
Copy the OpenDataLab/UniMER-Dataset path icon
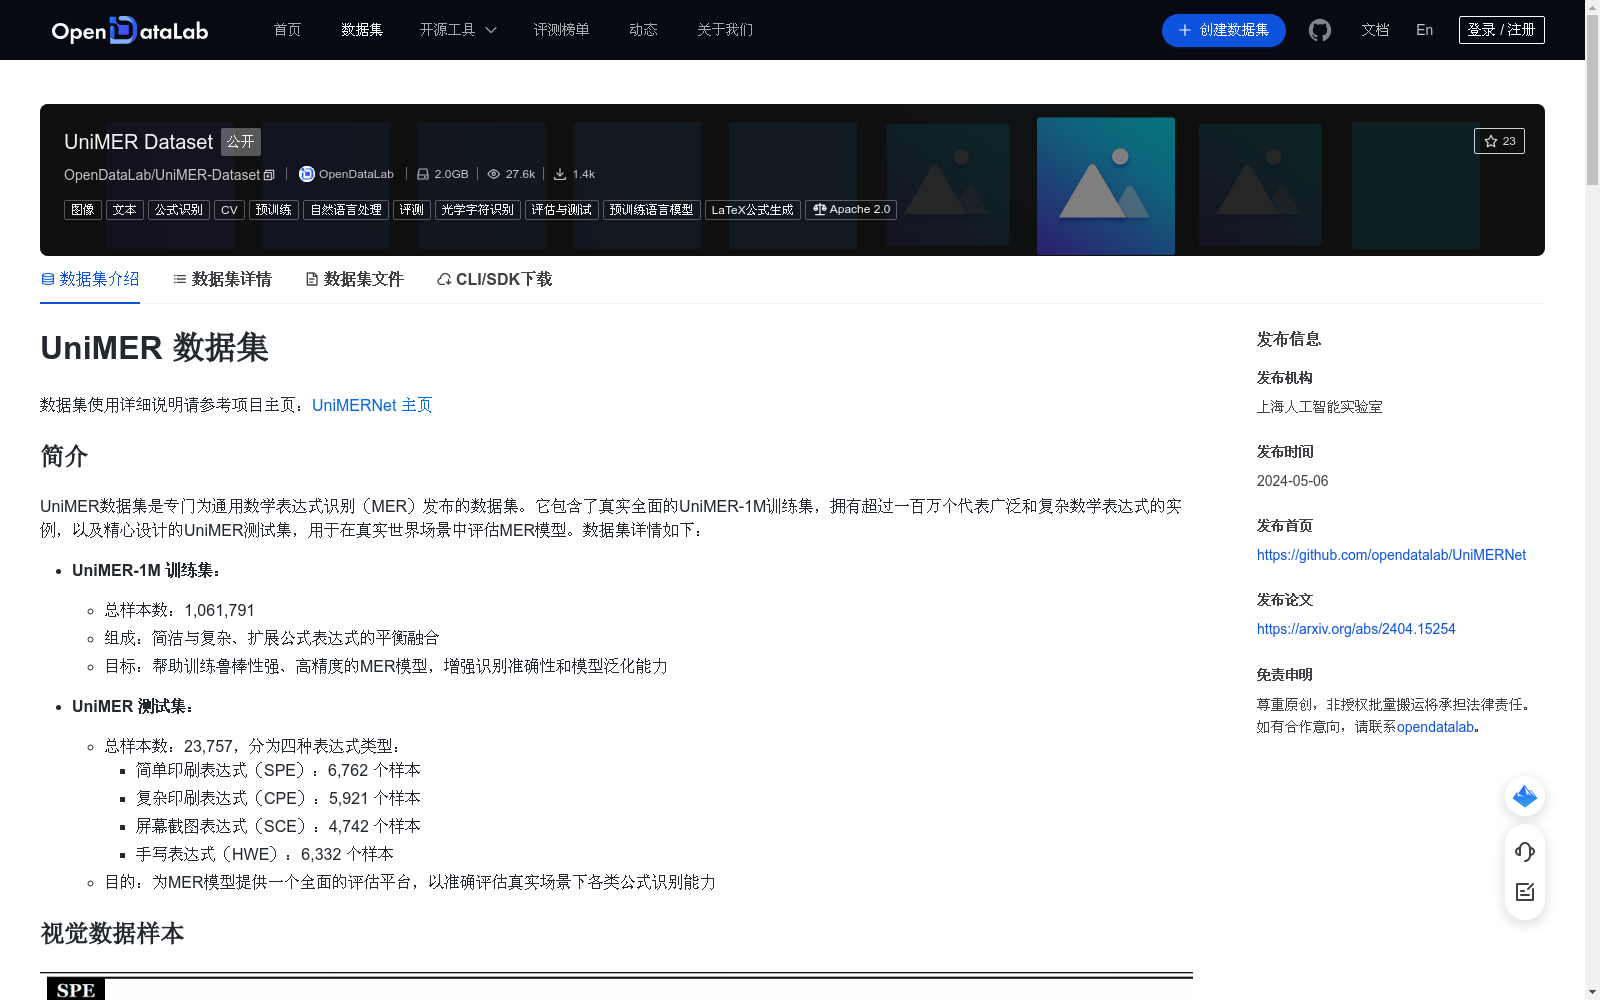[x=269, y=175]
